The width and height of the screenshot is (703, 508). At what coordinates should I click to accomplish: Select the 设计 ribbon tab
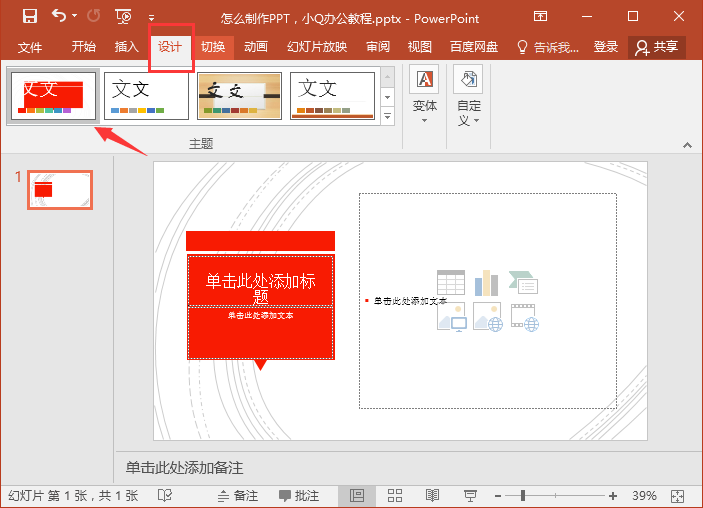pyautogui.click(x=170, y=47)
